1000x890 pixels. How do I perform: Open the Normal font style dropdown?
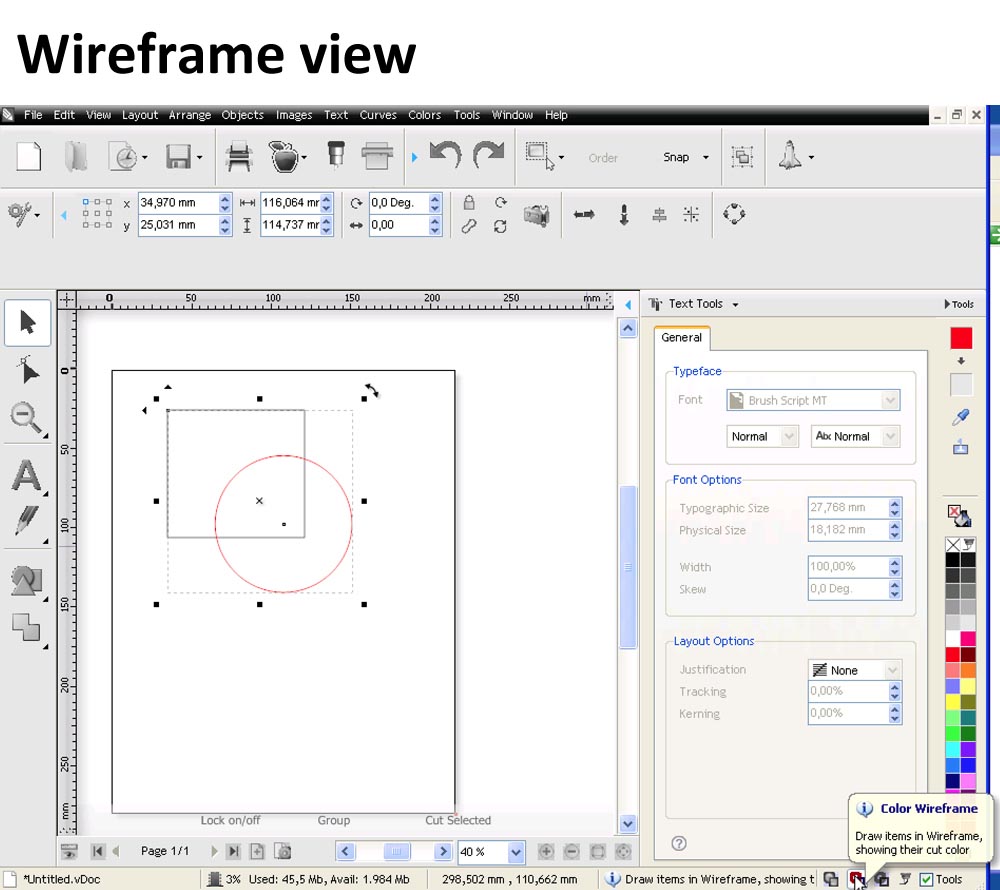click(x=790, y=437)
